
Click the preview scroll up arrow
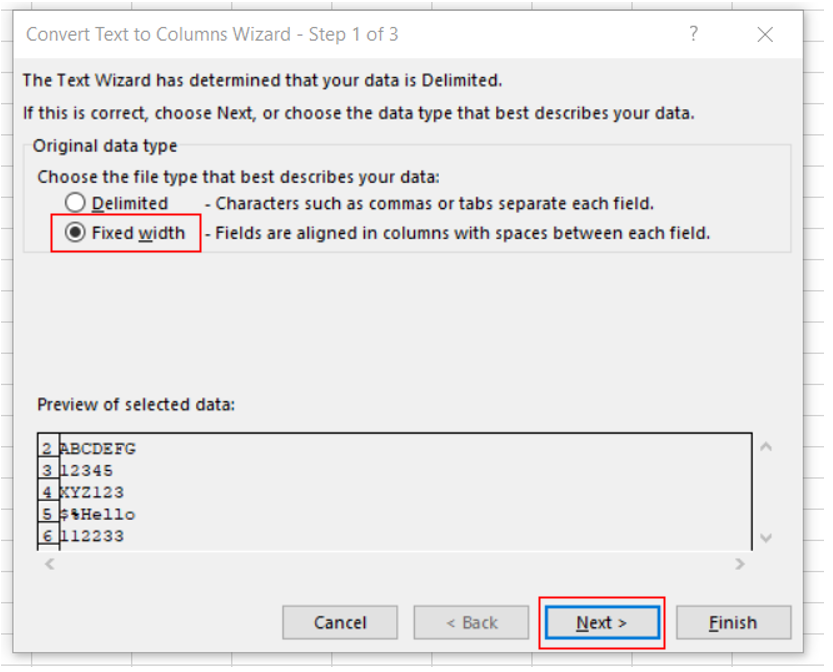click(x=766, y=447)
